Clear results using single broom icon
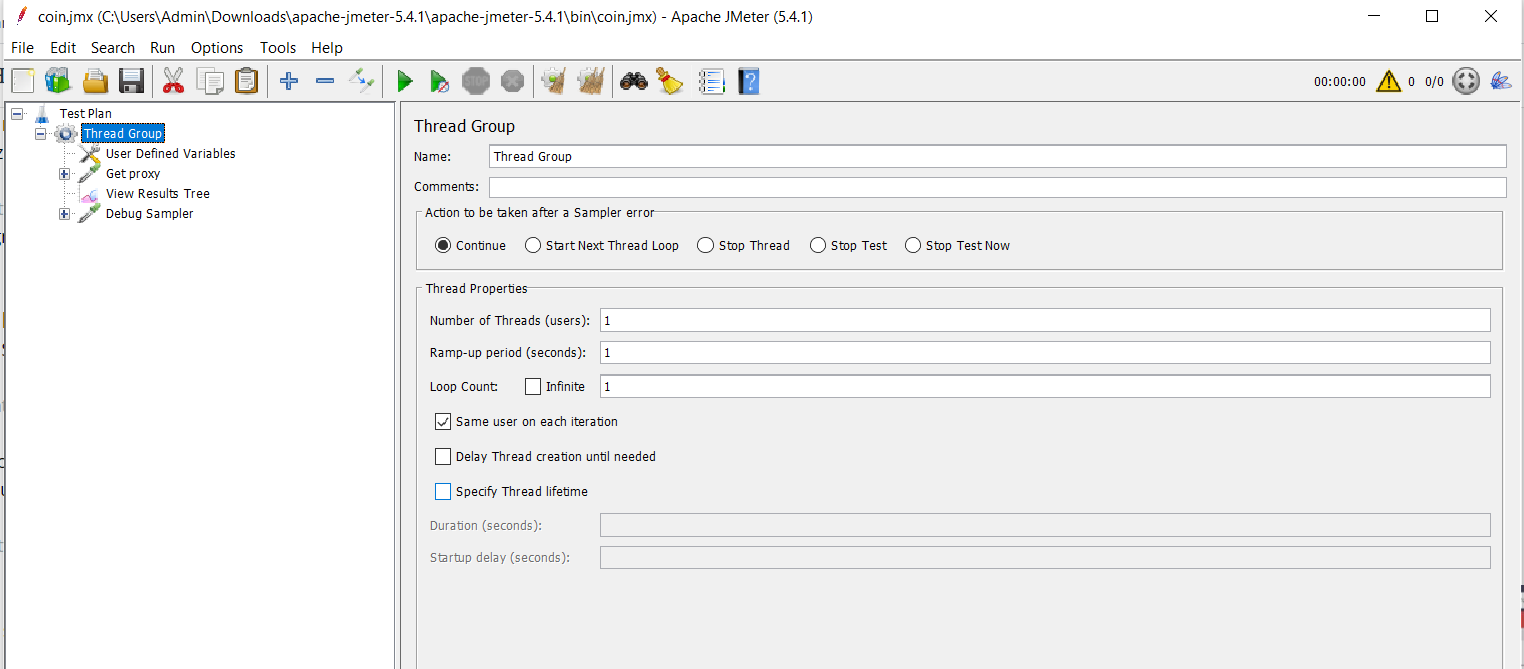Image resolution: width=1524 pixels, height=669 pixels. pyautogui.click(x=554, y=81)
